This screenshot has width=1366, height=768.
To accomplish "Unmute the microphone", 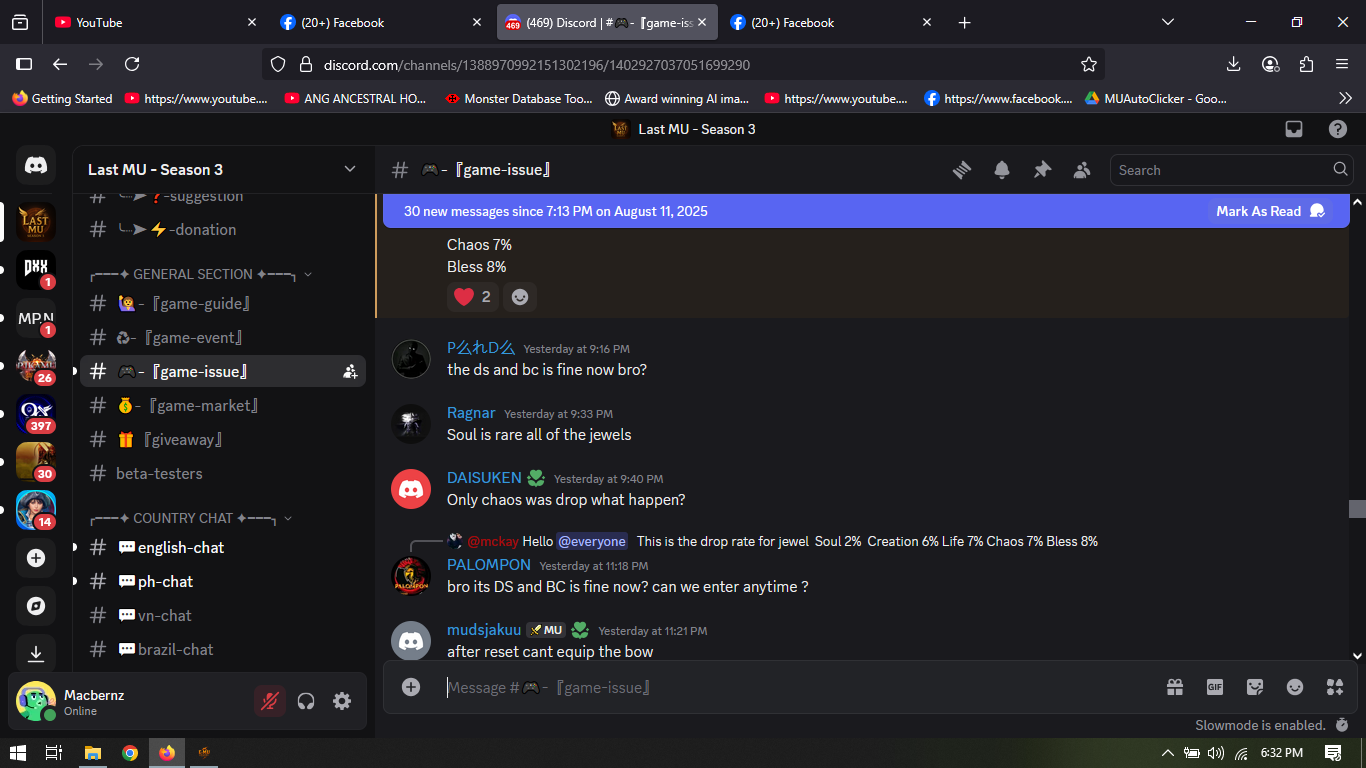I will [x=269, y=701].
